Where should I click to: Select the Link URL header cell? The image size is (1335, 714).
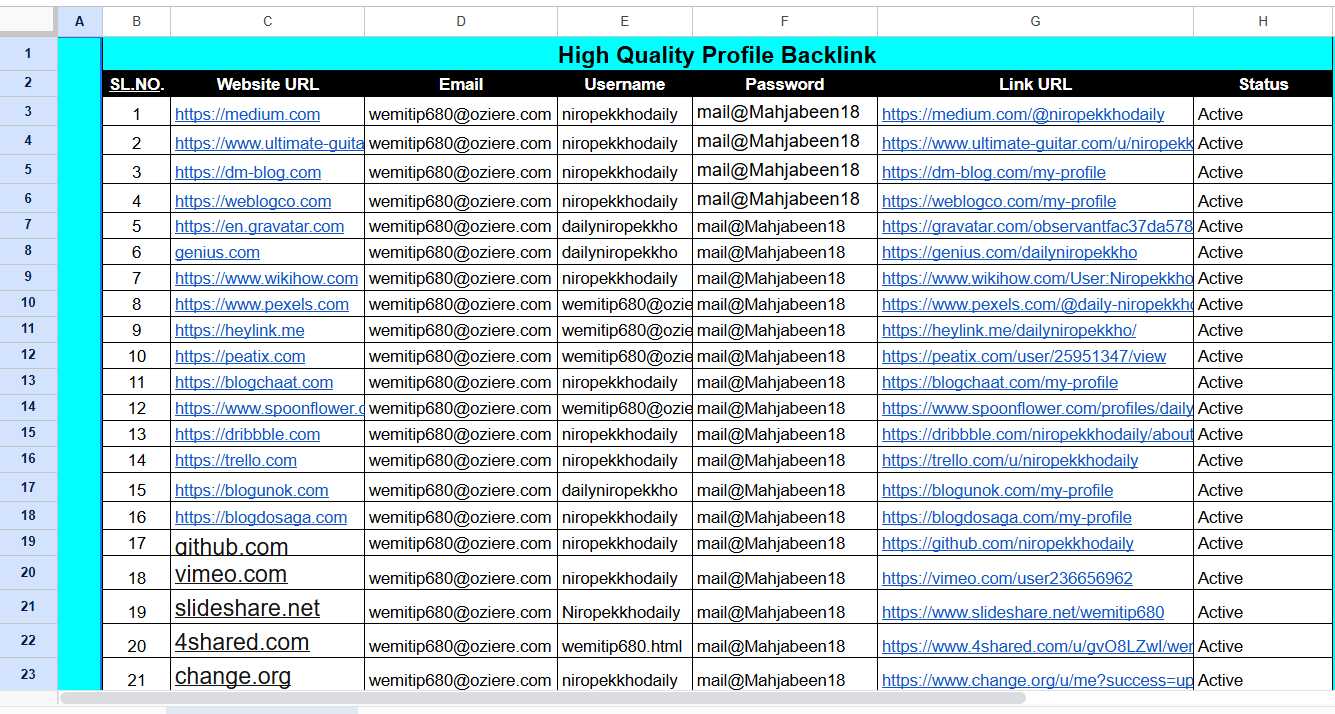[x=1035, y=84]
